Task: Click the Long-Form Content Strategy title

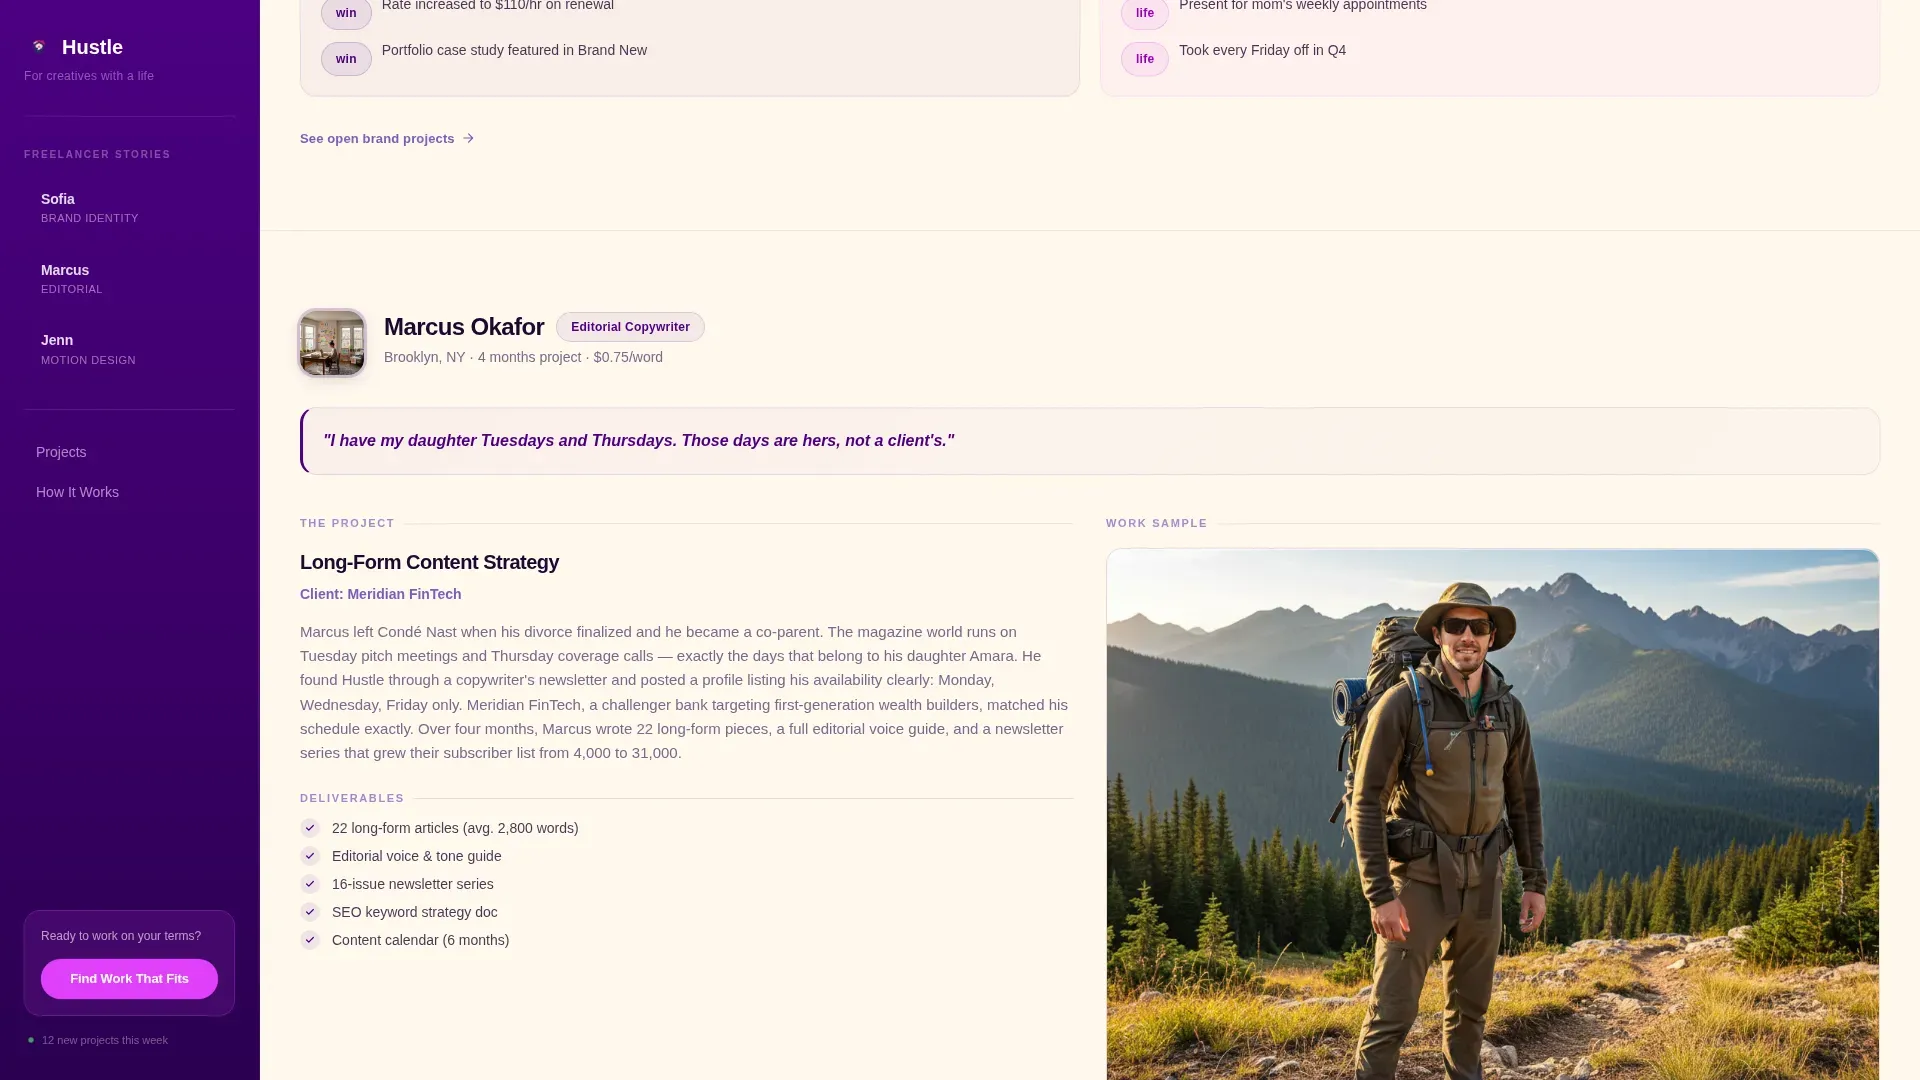Action: pos(429,562)
